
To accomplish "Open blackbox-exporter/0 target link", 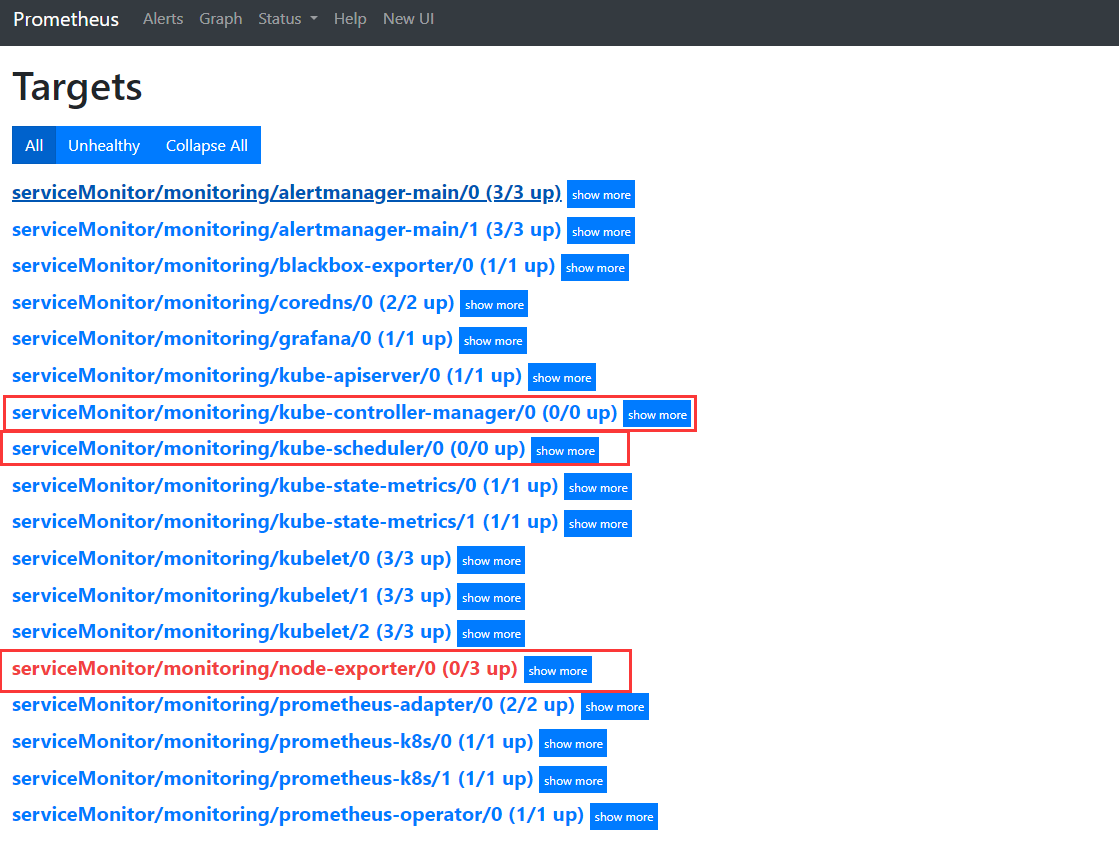I will pos(283,266).
